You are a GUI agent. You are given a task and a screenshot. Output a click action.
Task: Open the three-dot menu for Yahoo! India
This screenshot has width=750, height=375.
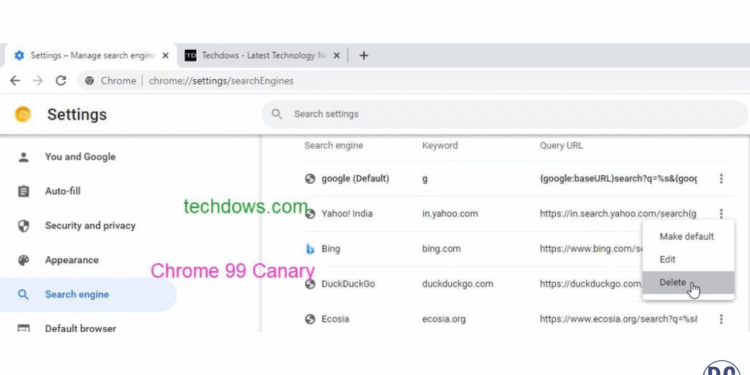(x=721, y=214)
